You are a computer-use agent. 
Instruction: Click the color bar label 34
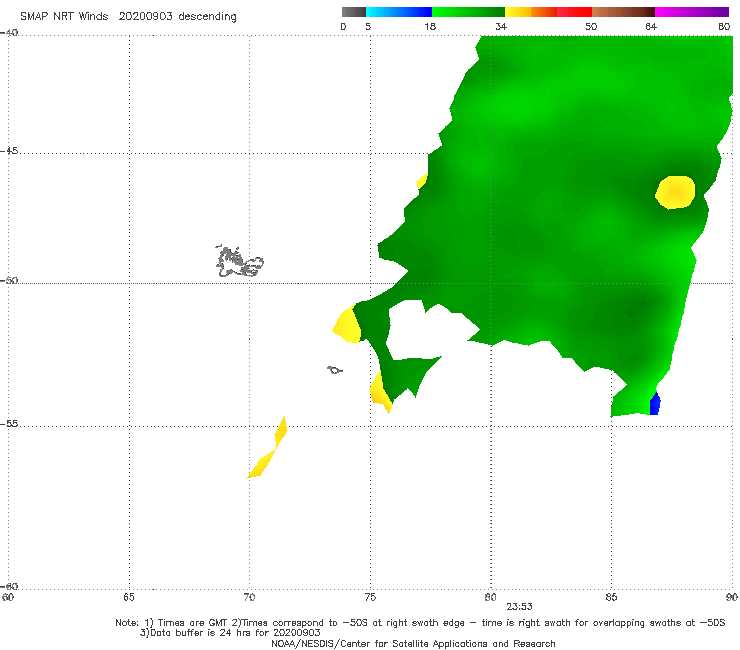[501, 26]
